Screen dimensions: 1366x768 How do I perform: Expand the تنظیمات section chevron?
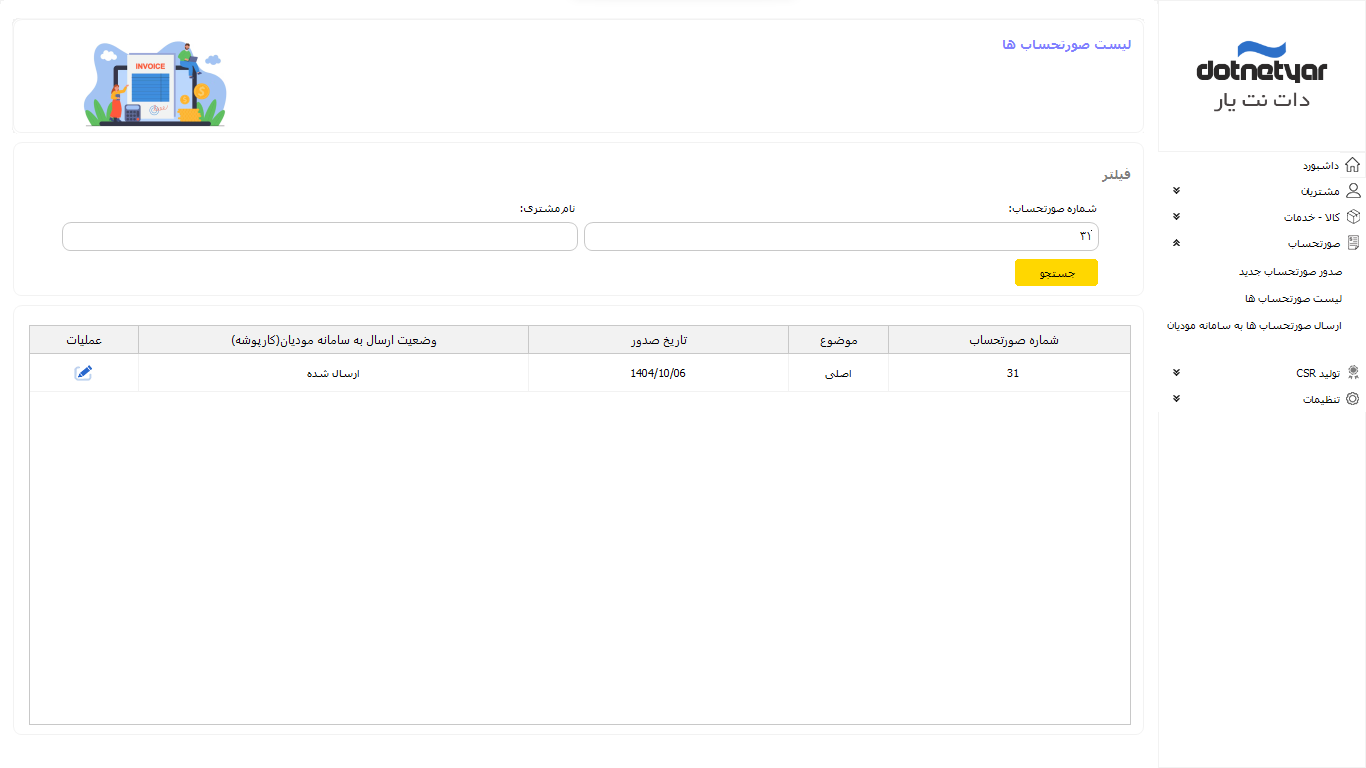(1176, 399)
